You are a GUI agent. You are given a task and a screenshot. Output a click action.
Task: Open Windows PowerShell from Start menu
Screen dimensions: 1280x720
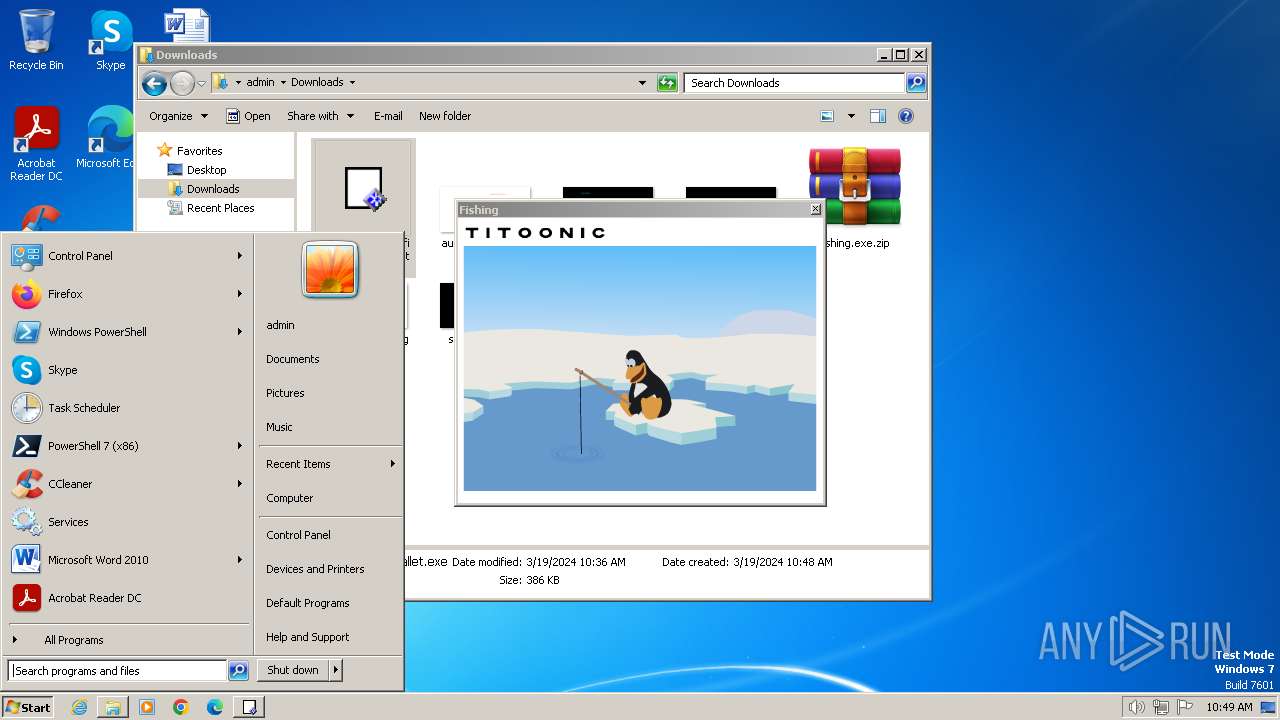(127, 332)
